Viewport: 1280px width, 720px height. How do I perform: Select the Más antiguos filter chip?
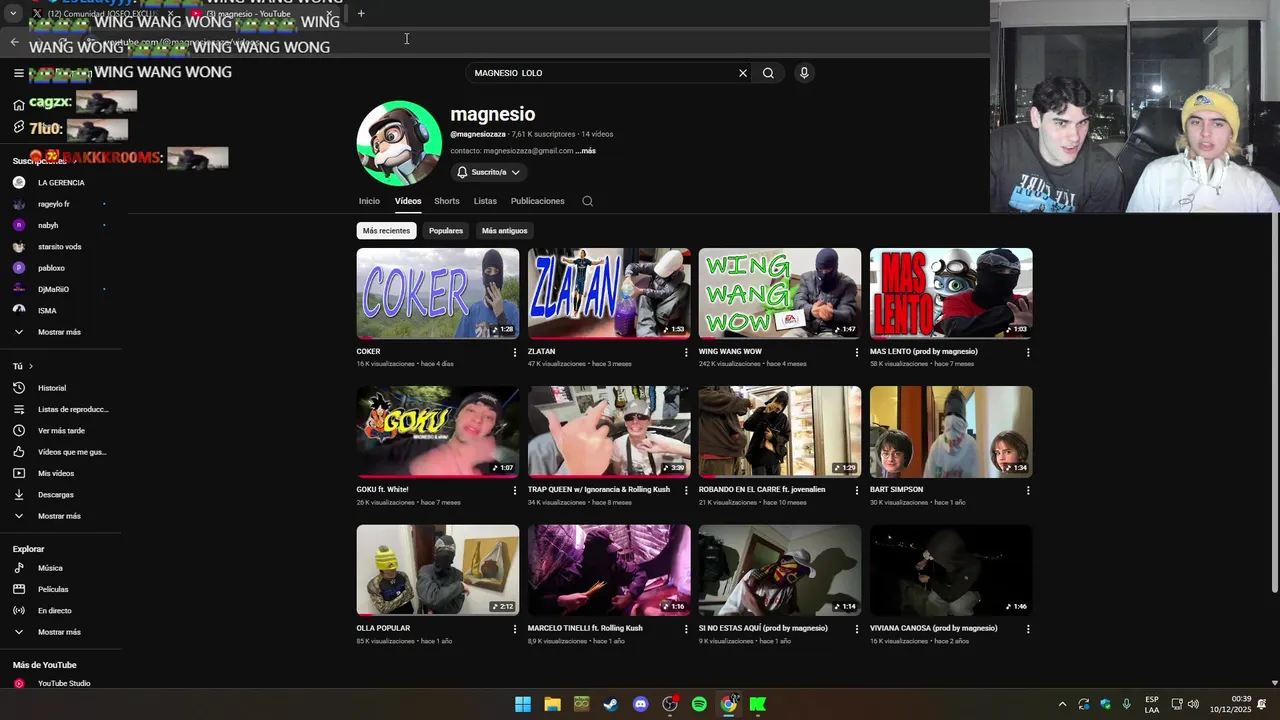point(504,231)
